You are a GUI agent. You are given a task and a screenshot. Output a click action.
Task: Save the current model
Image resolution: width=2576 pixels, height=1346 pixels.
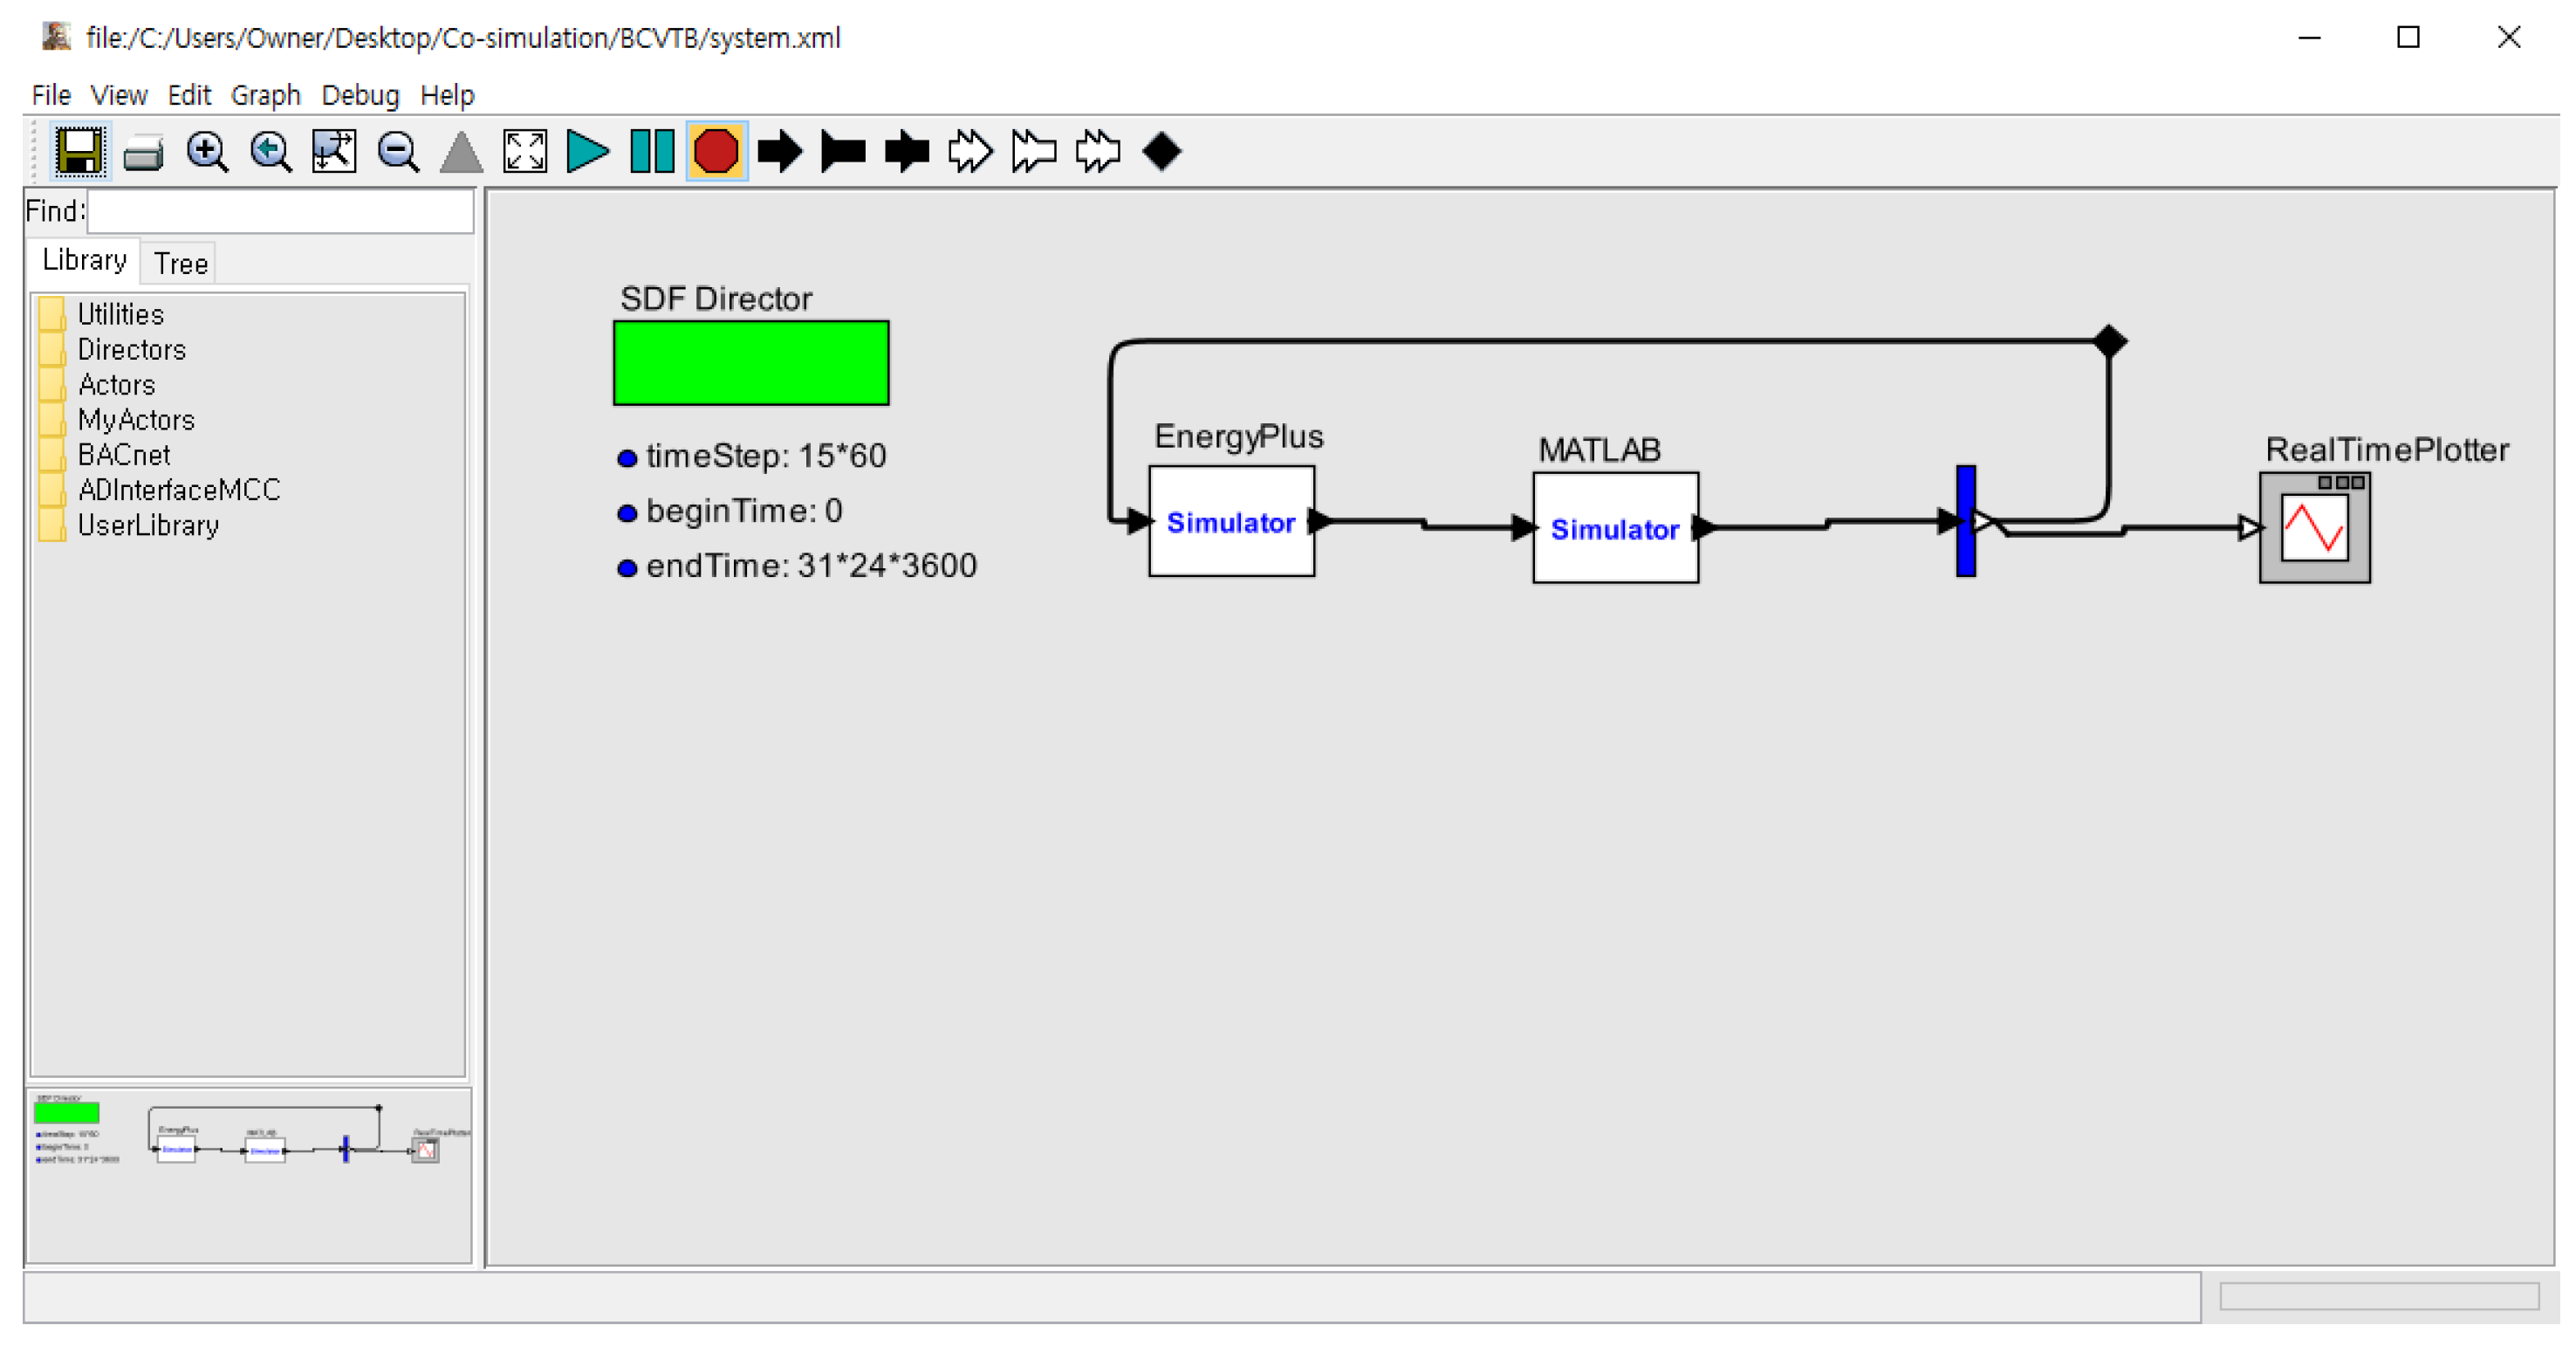coord(81,151)
